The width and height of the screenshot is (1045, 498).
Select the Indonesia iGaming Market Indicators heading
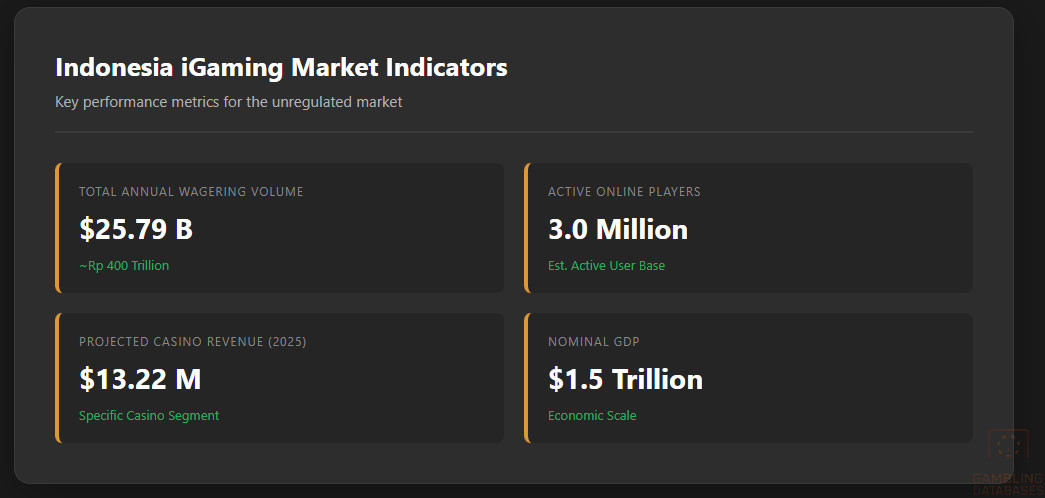[x=281, y=68]
